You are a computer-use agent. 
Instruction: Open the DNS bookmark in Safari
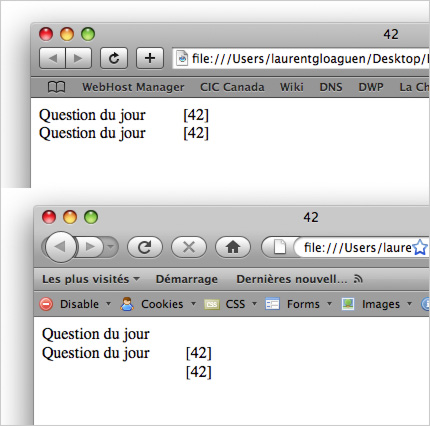[x=331, y=87]
